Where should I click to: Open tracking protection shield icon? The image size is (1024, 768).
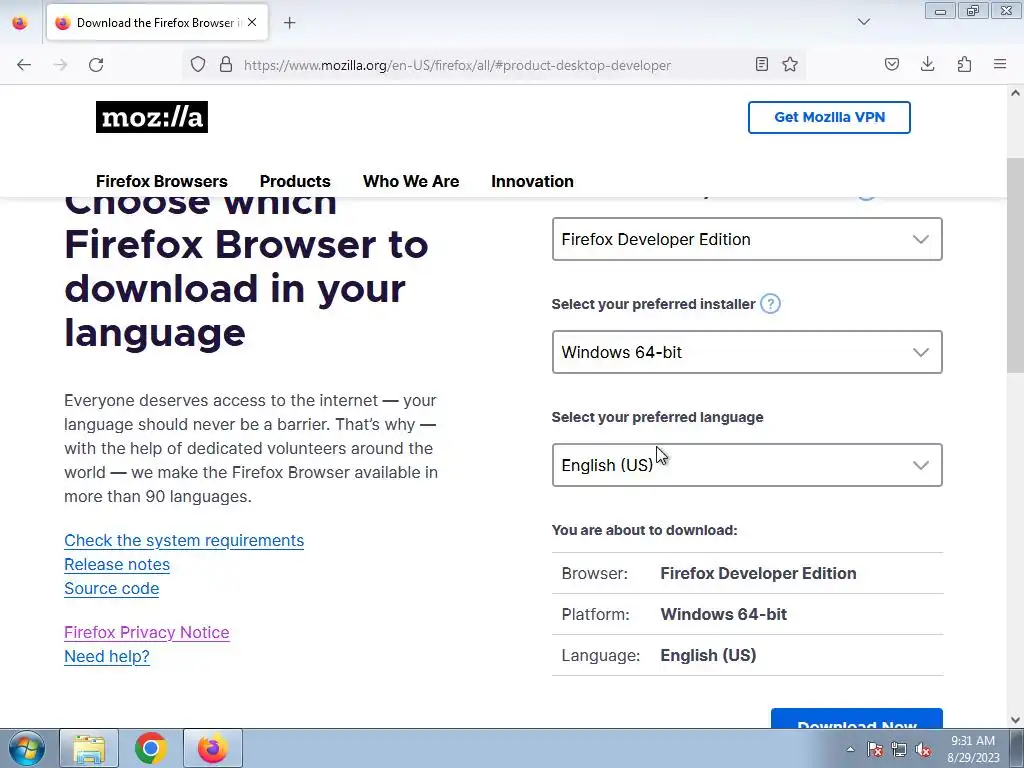click(198, 65)
